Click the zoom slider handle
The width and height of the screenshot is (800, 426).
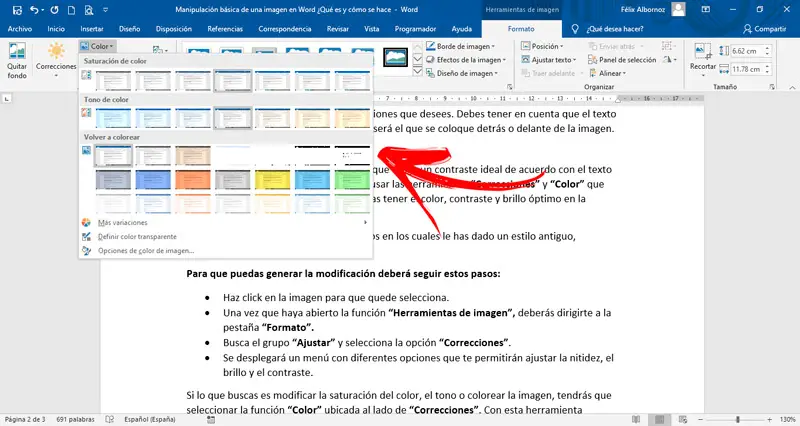(x=738, y=419)
